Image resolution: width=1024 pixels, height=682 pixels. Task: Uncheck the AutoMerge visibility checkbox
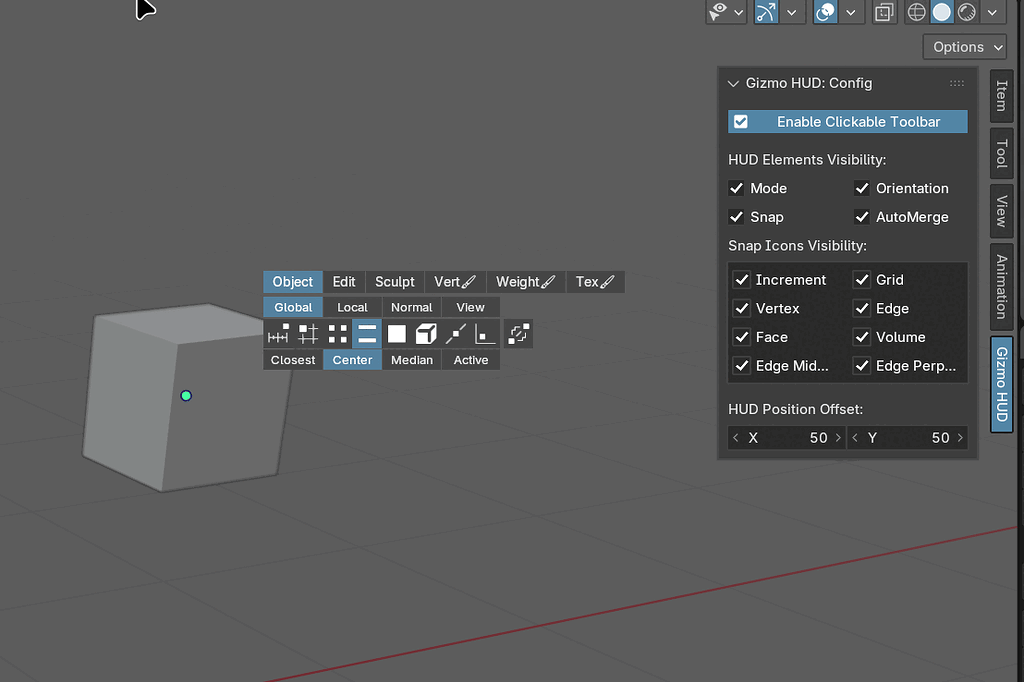862,217
